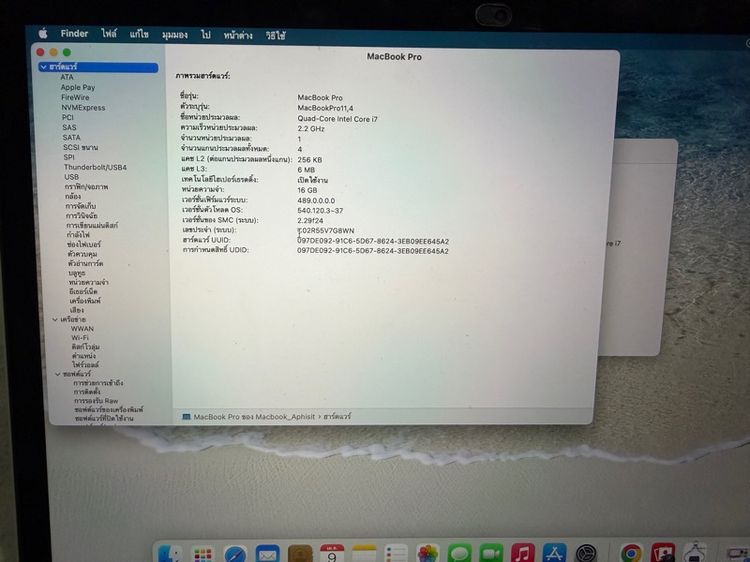Viewport: 750px width, 562px height.
Task: Open Messages from the Dock
Action: (460, 554)
